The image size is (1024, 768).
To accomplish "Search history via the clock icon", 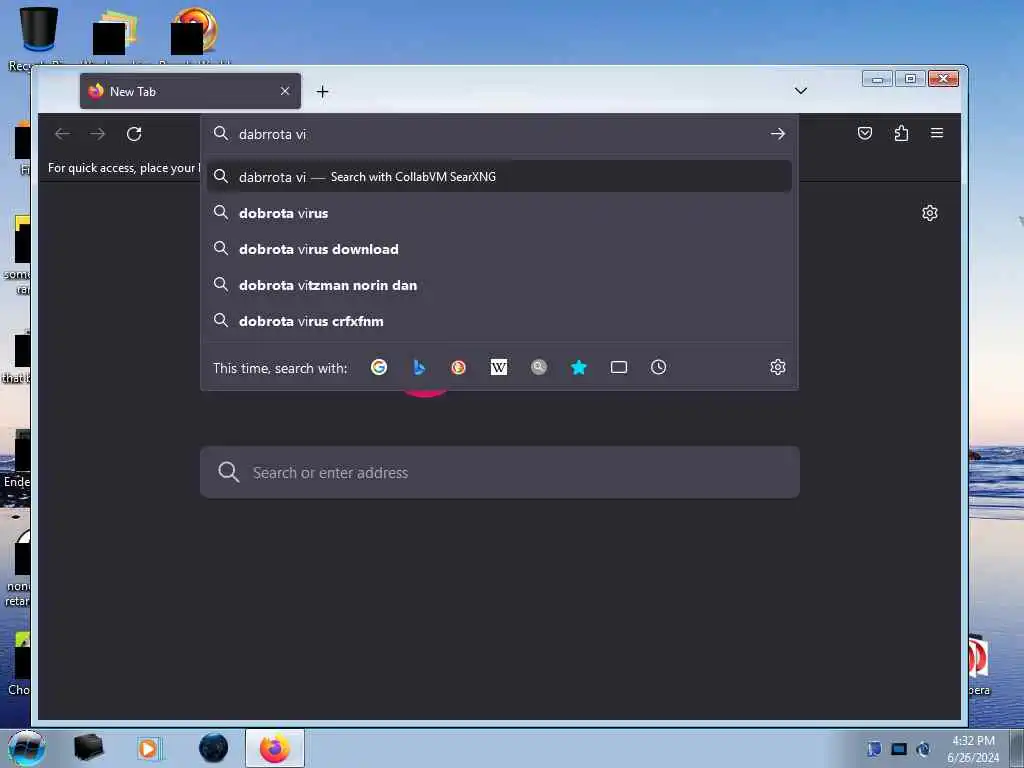I will pos(658,368).
